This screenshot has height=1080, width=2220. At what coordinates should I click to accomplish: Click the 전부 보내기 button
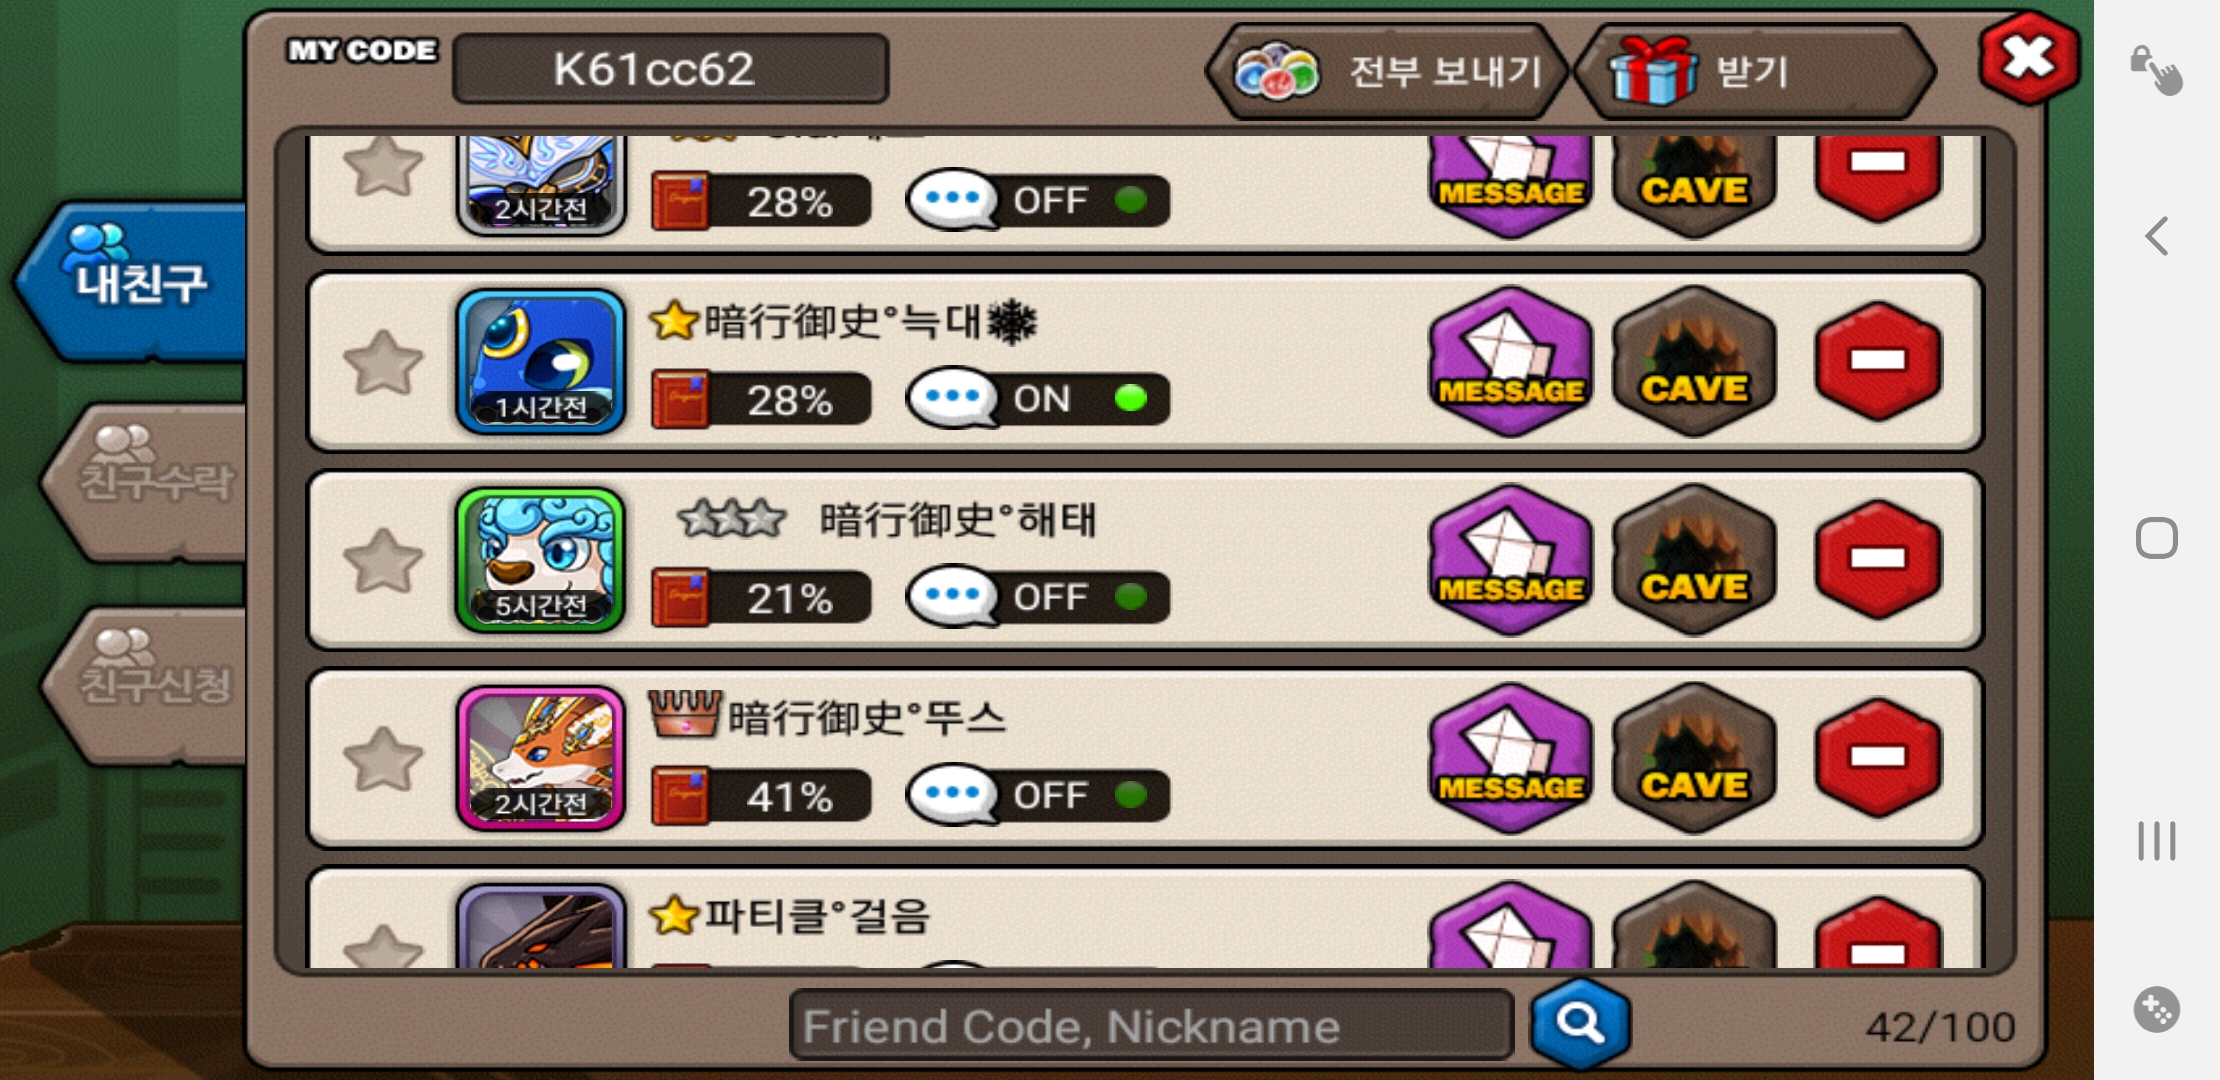1388,71
